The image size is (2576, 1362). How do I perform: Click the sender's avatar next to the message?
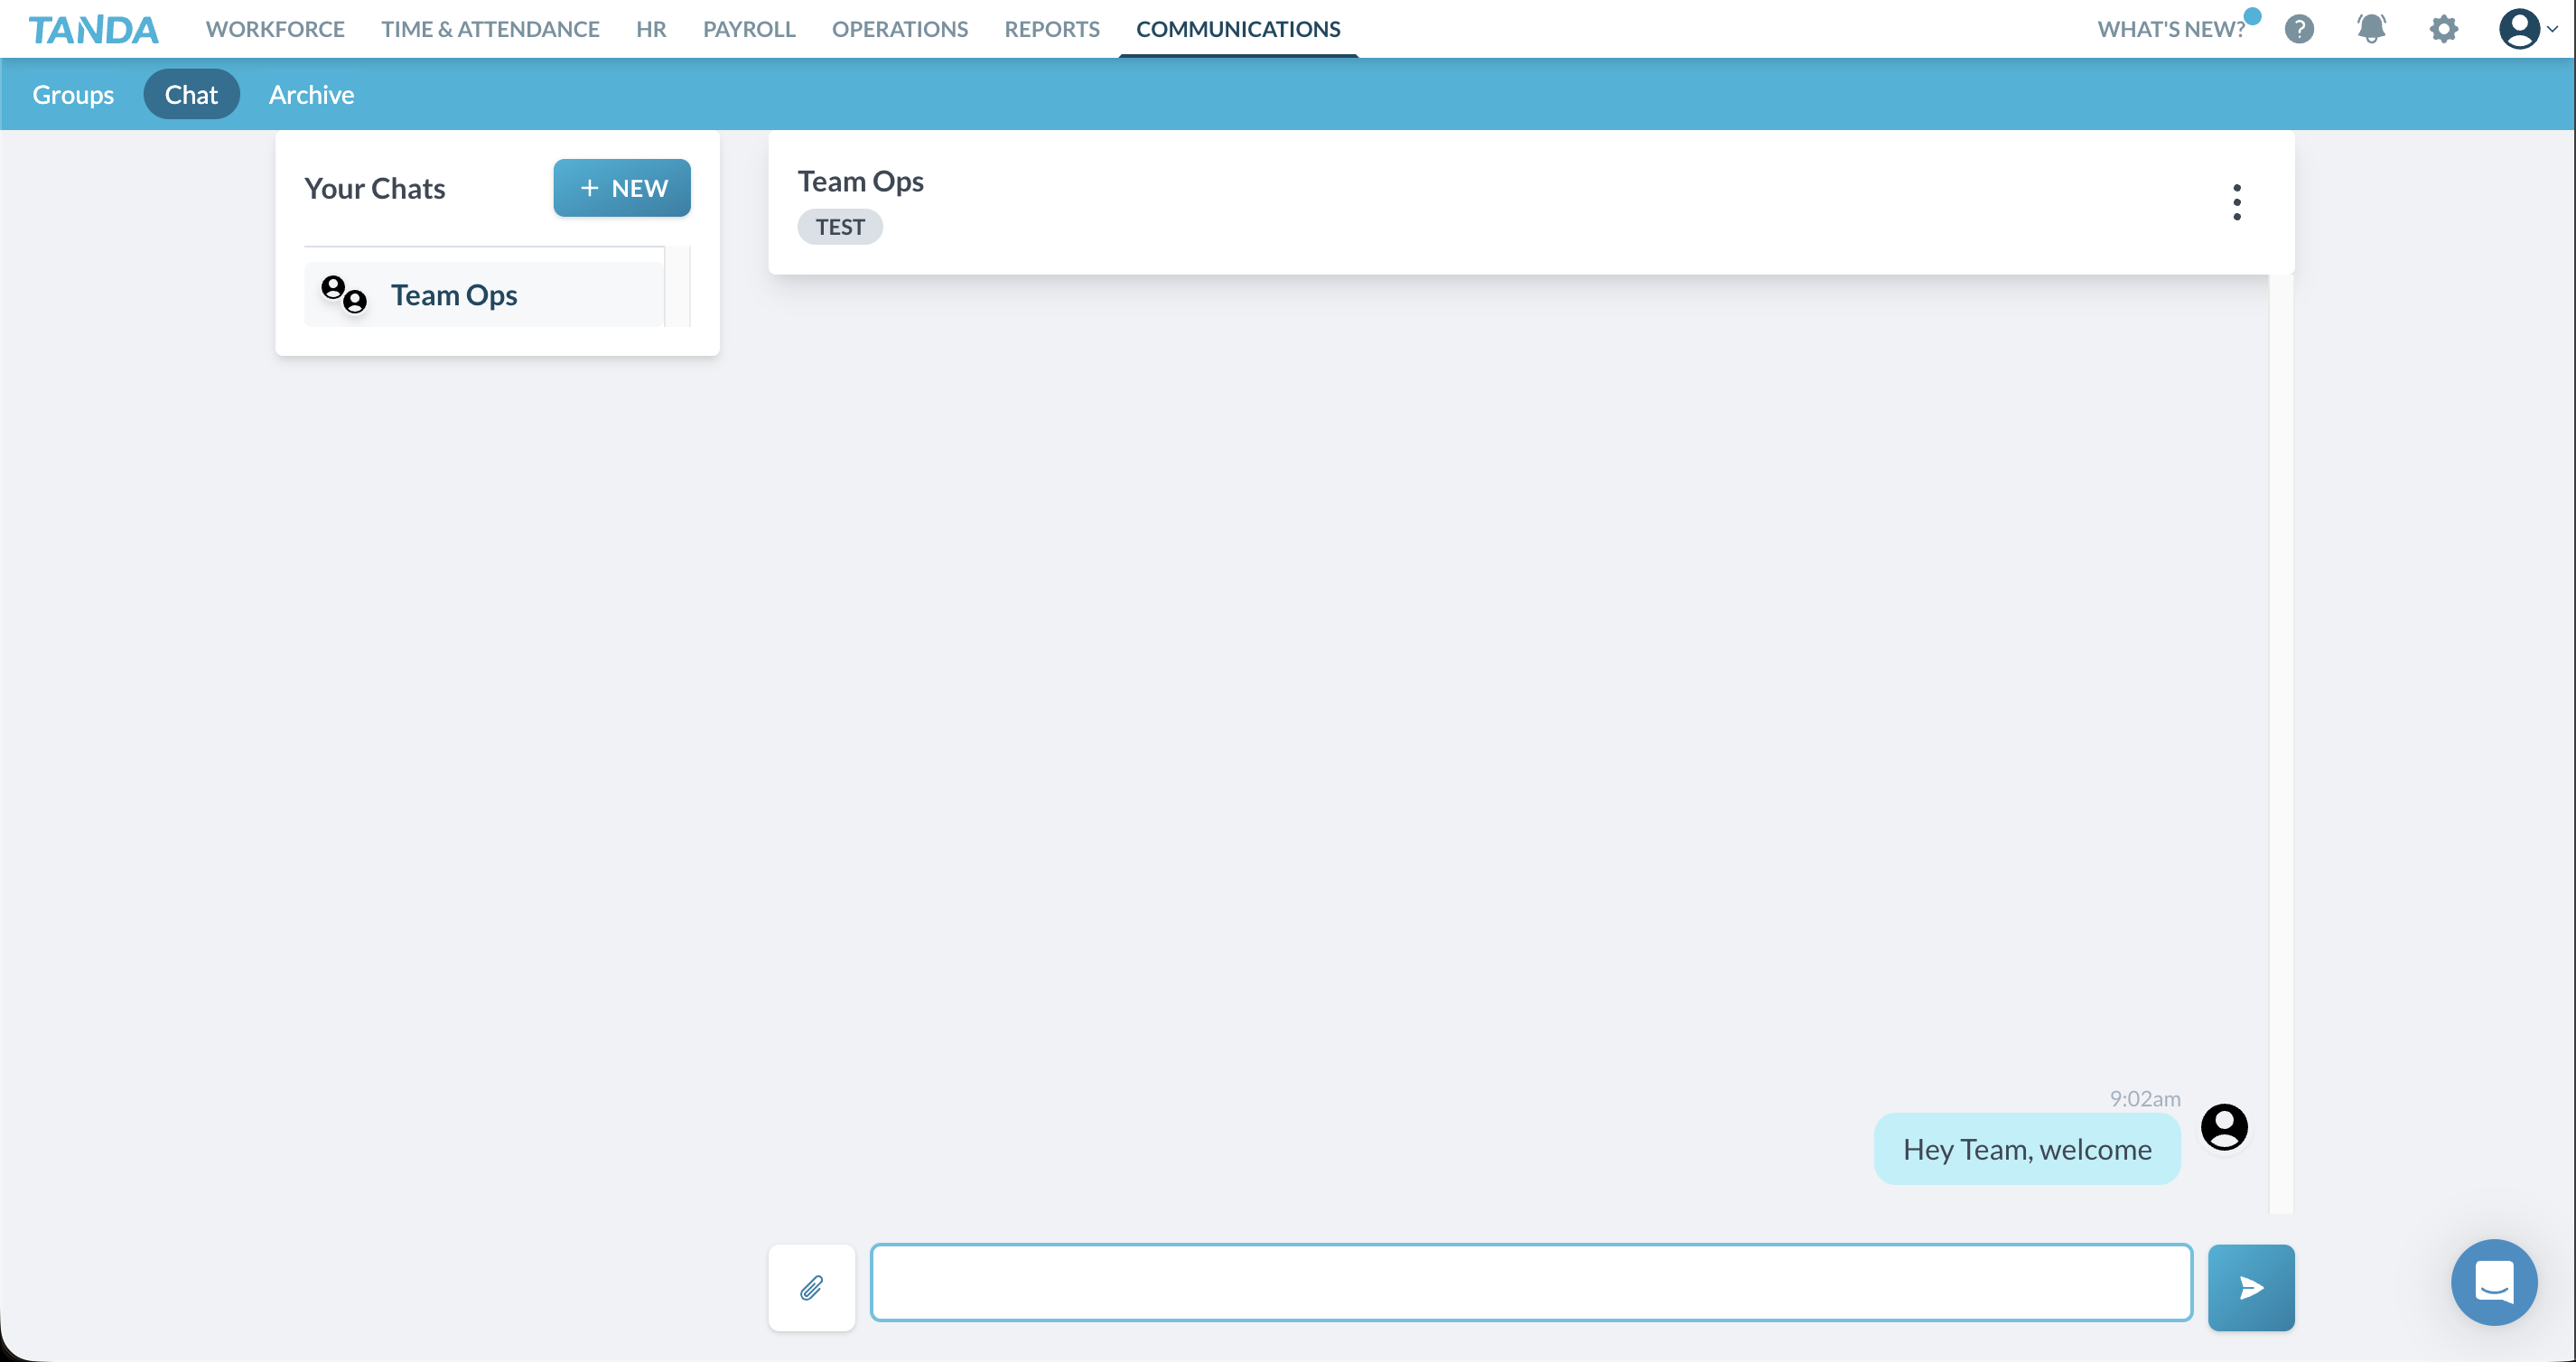tap(2224, 1127)
